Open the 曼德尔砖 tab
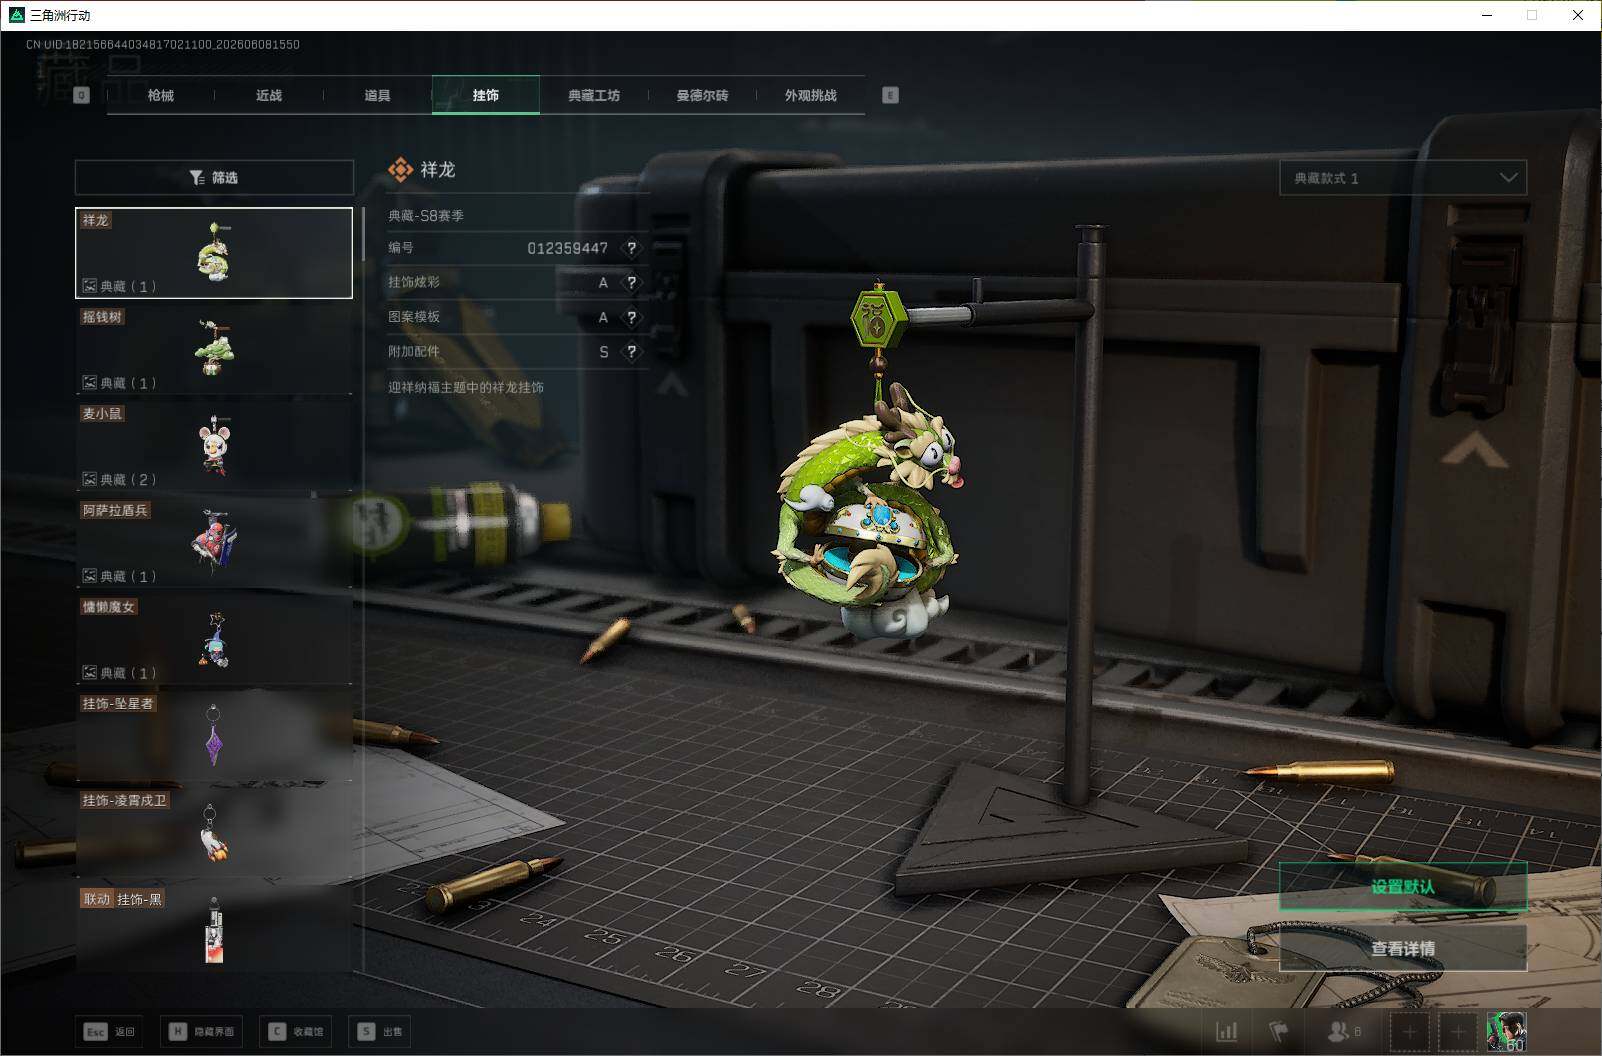1602x1056 pixels. (x=702, y=95)
